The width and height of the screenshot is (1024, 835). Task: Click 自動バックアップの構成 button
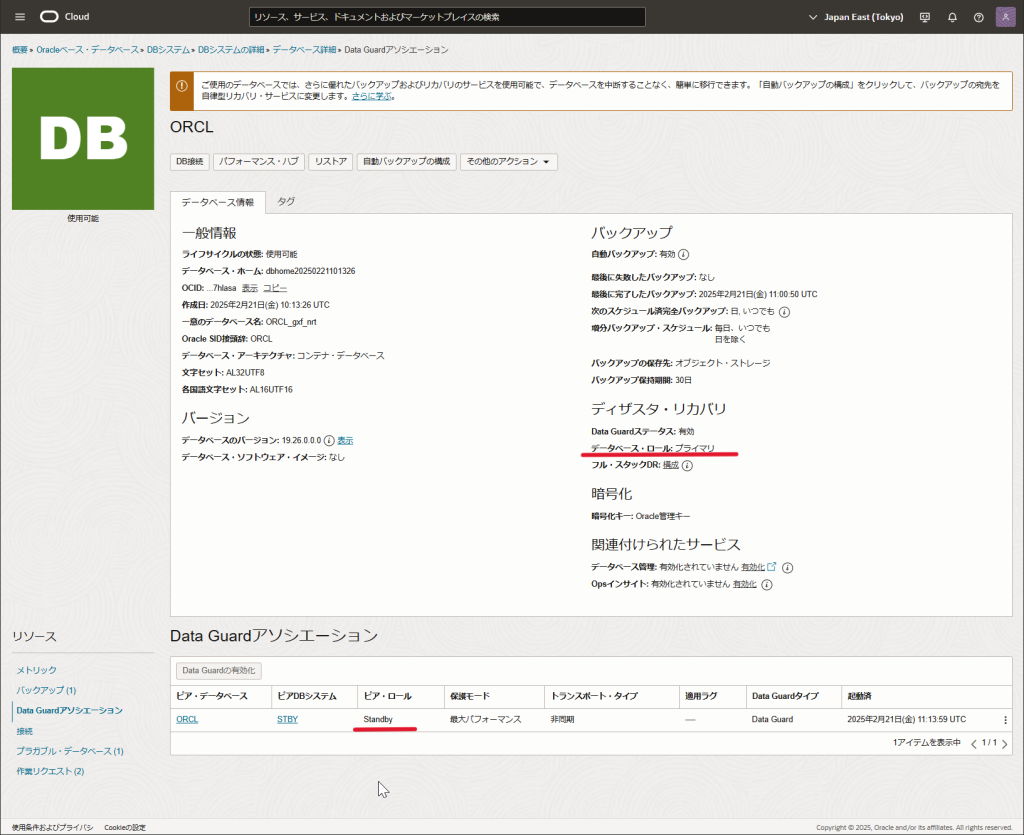point(406,161)
